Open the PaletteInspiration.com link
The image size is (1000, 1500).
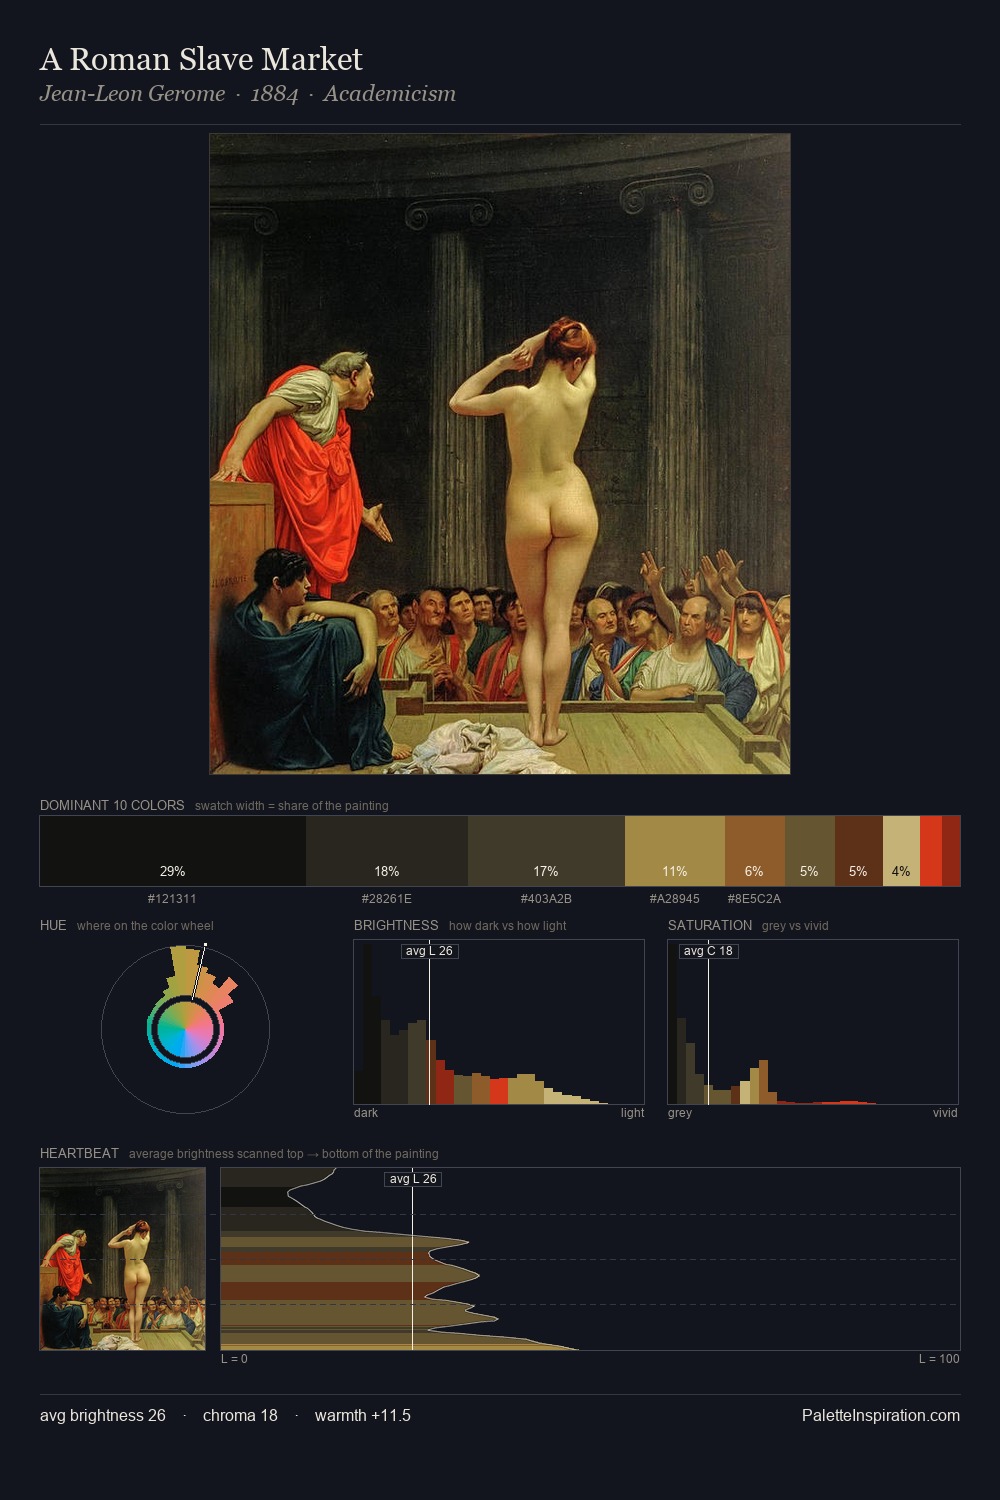coord(881,1415)
